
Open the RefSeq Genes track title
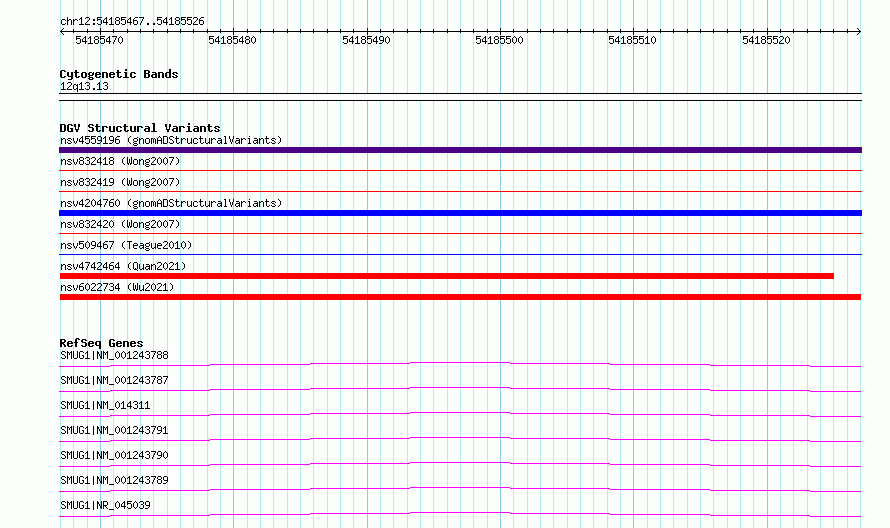point(101,343)
